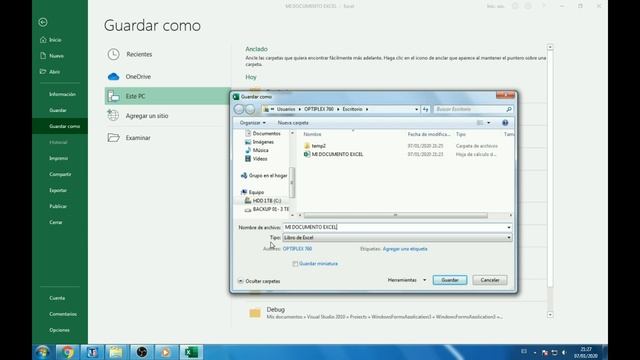The height and width of the screenshot is (360, 640).
Task: Select Música in the navigation tree
Action: [257, 150]
